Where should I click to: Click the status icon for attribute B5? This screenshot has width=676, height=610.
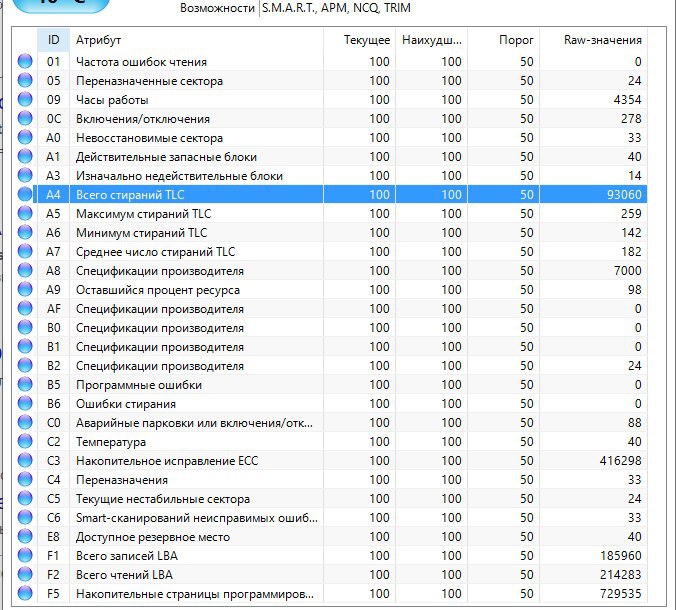click(x=25, y=384)
